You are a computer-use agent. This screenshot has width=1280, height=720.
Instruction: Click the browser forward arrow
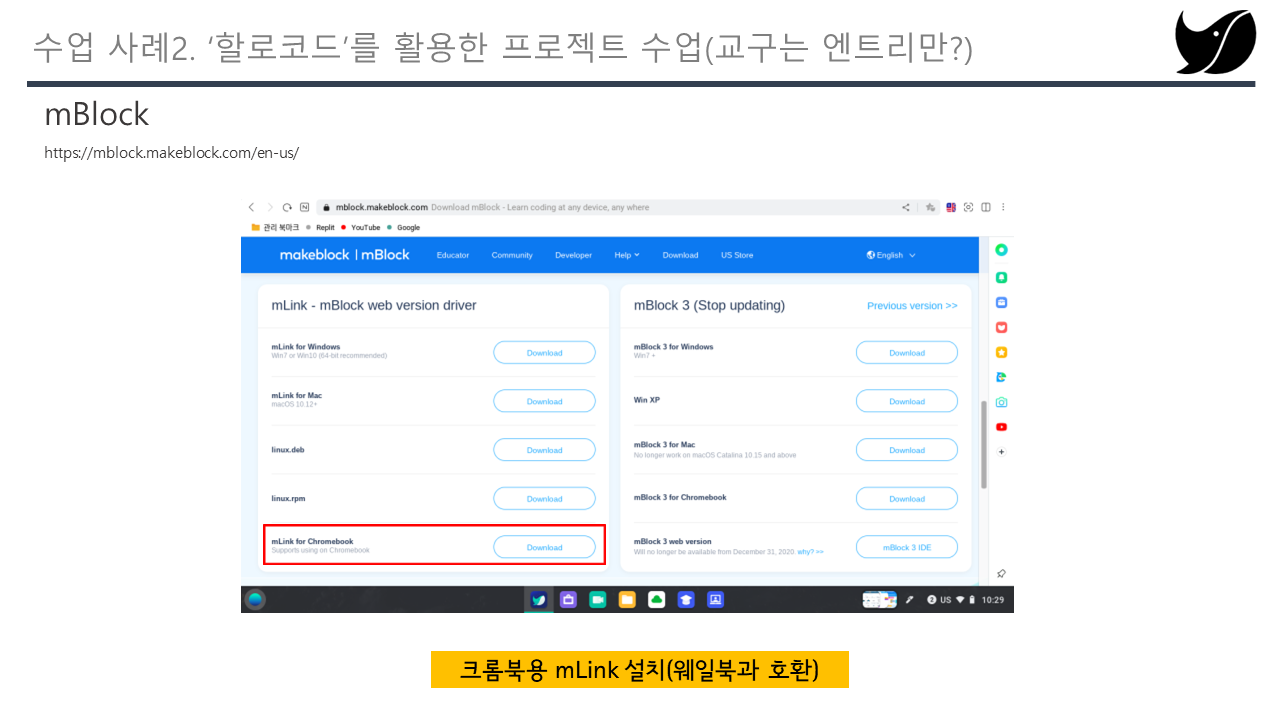pos(269,207)
